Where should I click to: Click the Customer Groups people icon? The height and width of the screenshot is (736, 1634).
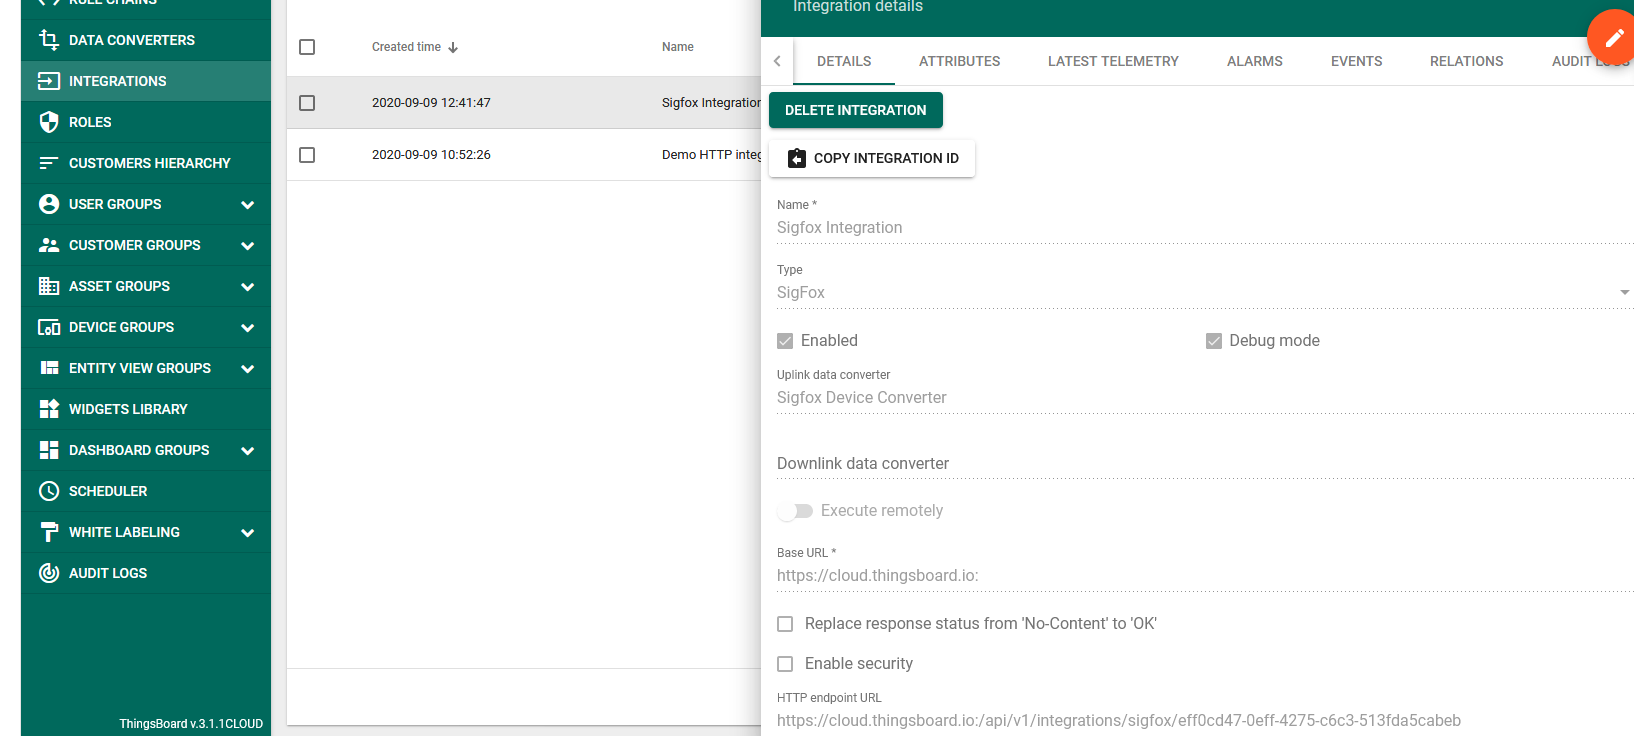tap(49, 245)
